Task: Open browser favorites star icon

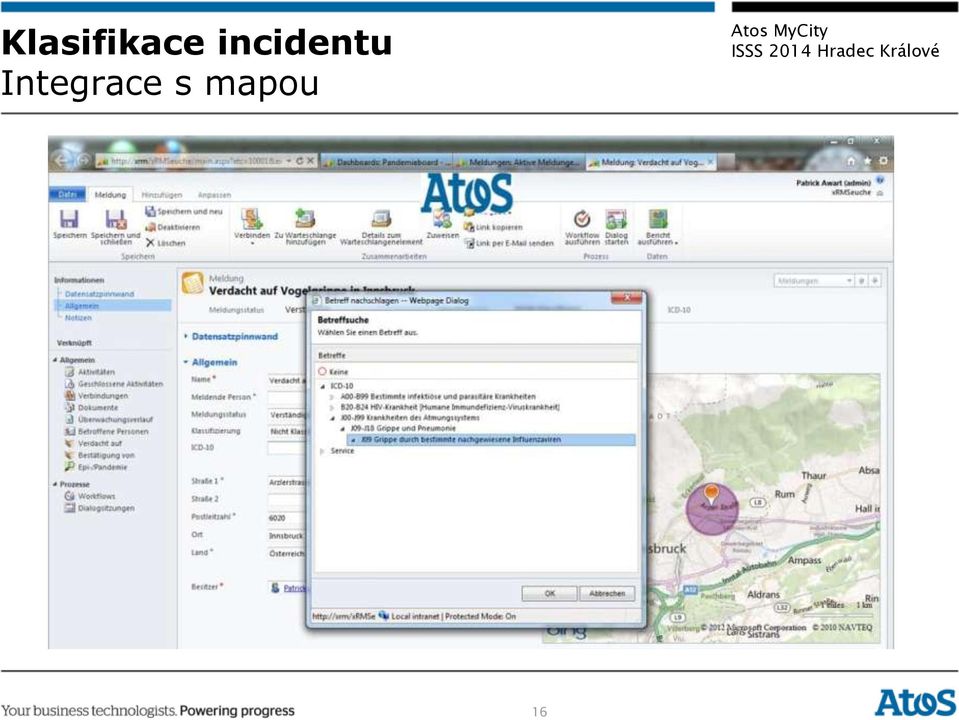Action: click(867, 161)
